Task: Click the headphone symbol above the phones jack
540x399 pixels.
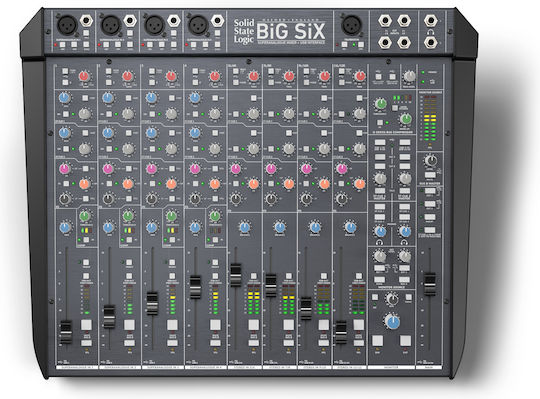Action: click(430, 32)
